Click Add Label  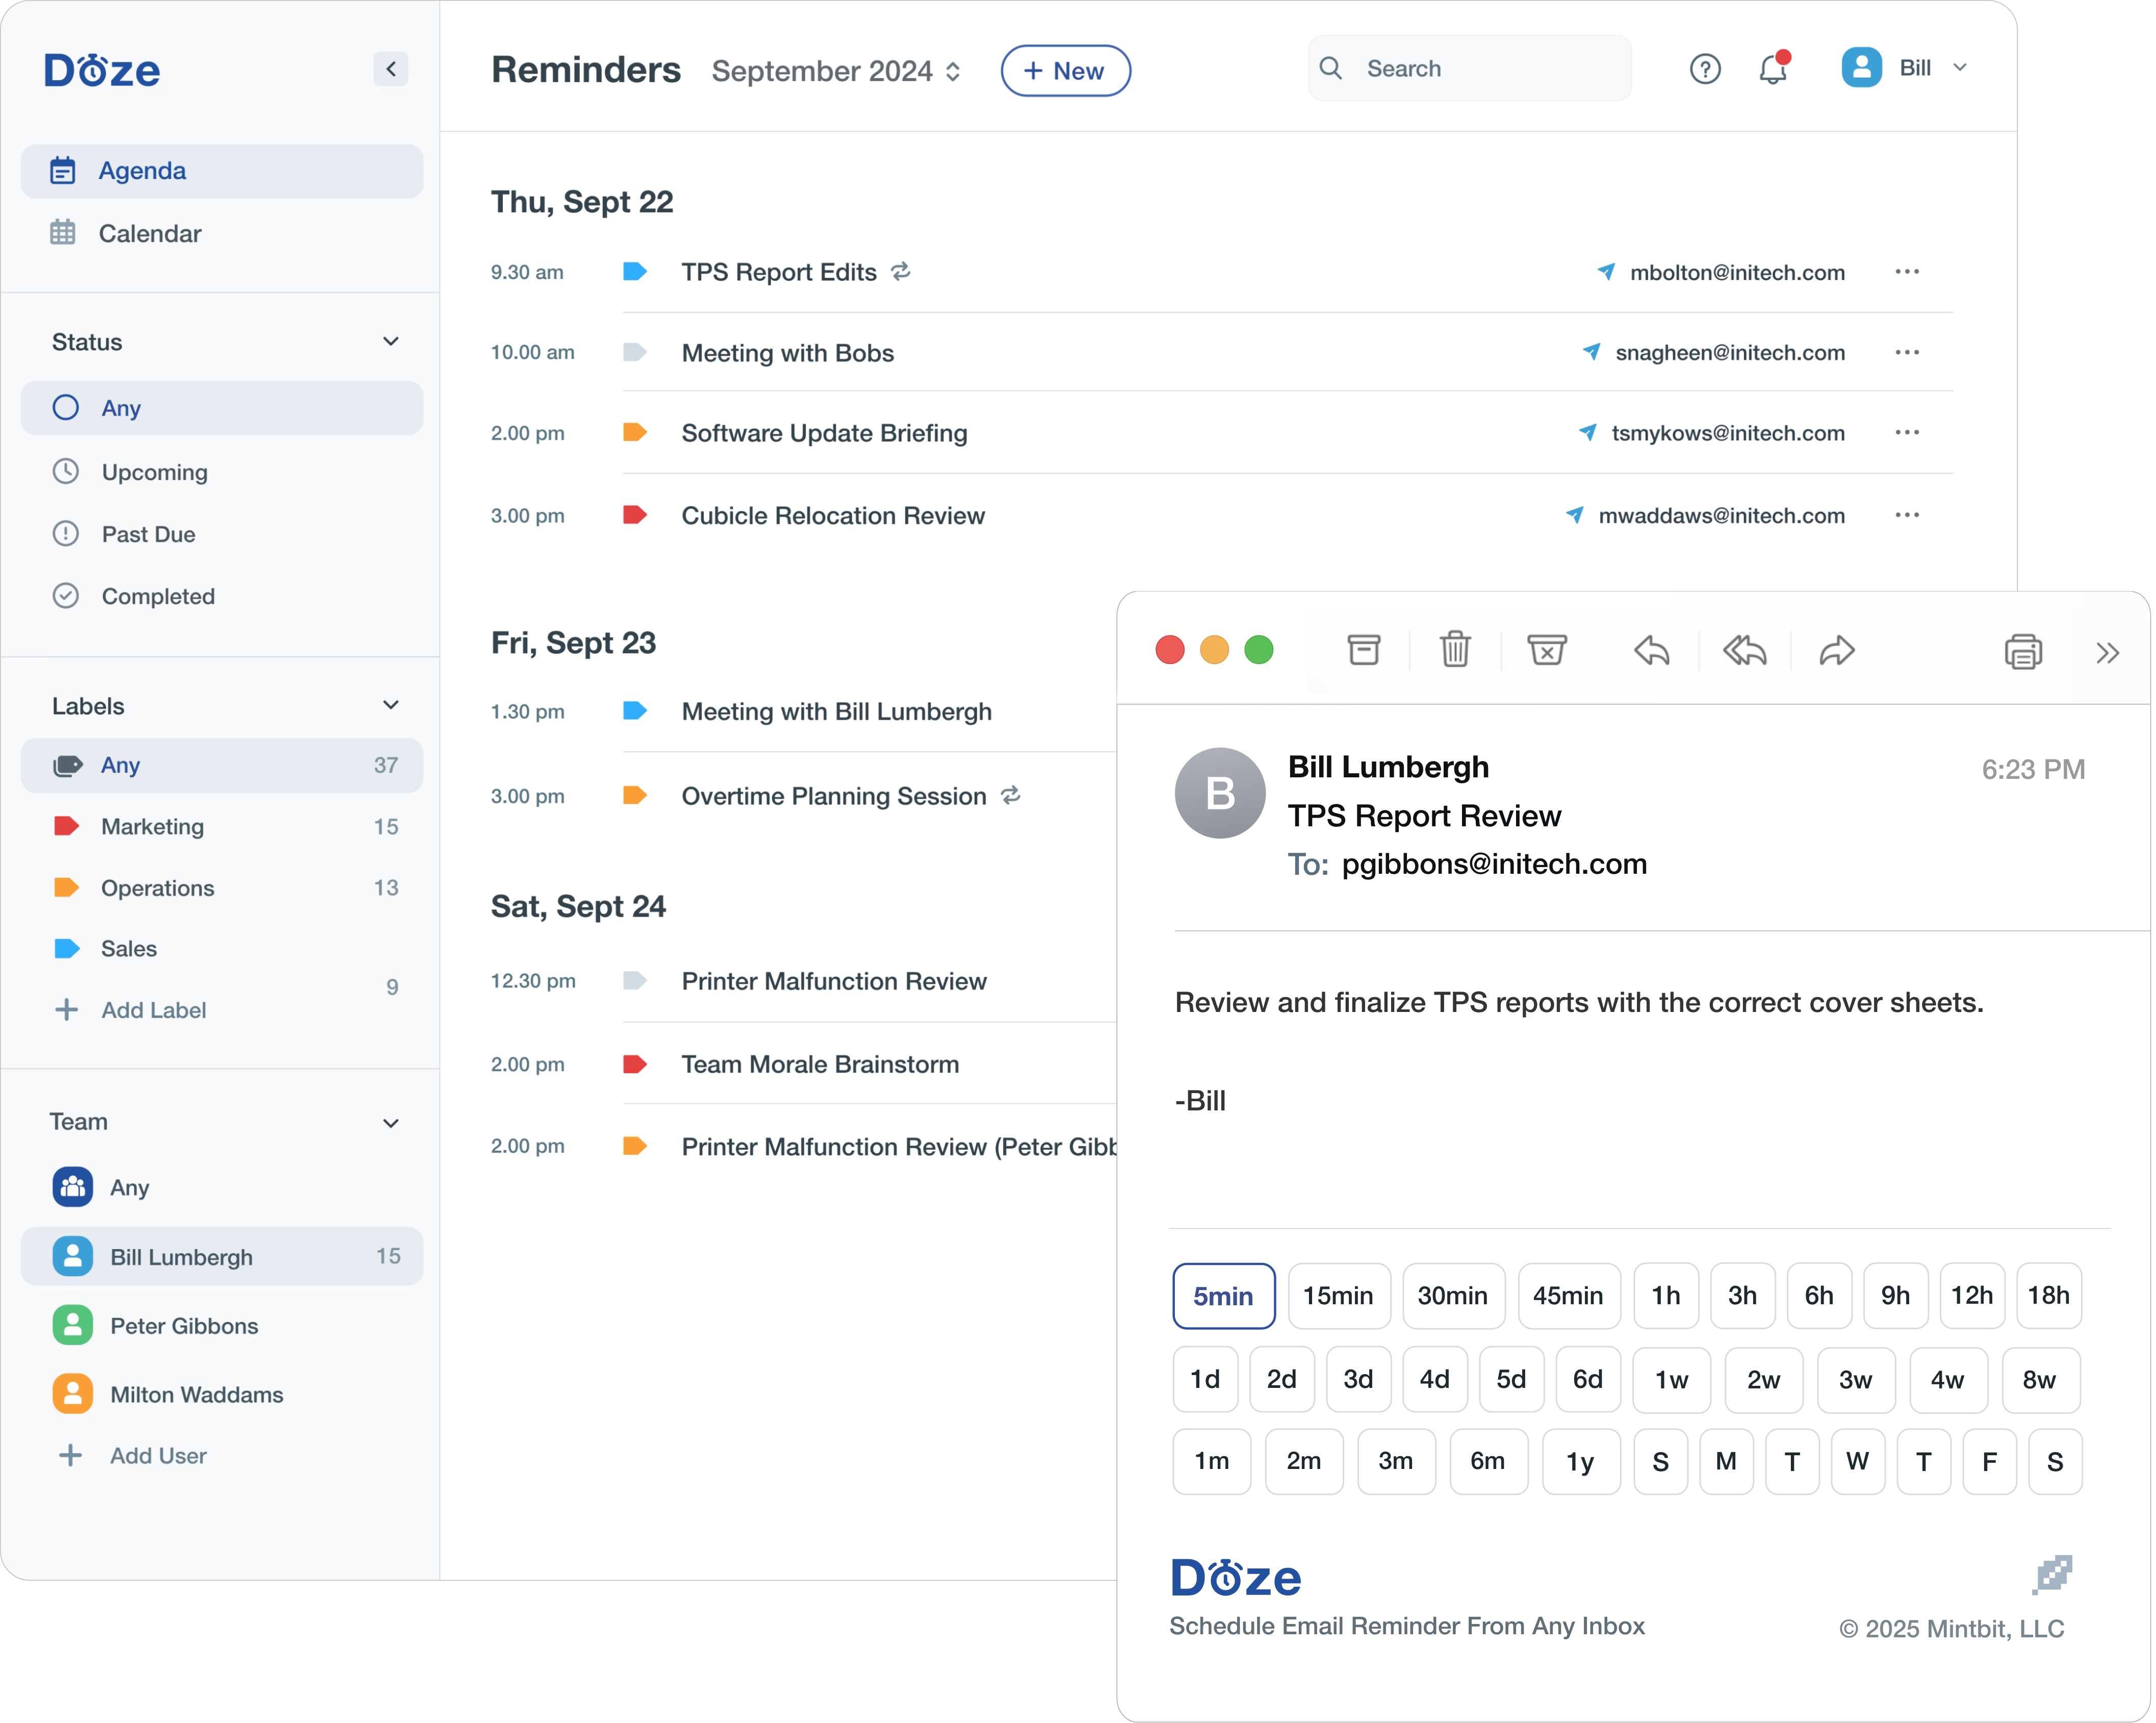(131, 1010)
